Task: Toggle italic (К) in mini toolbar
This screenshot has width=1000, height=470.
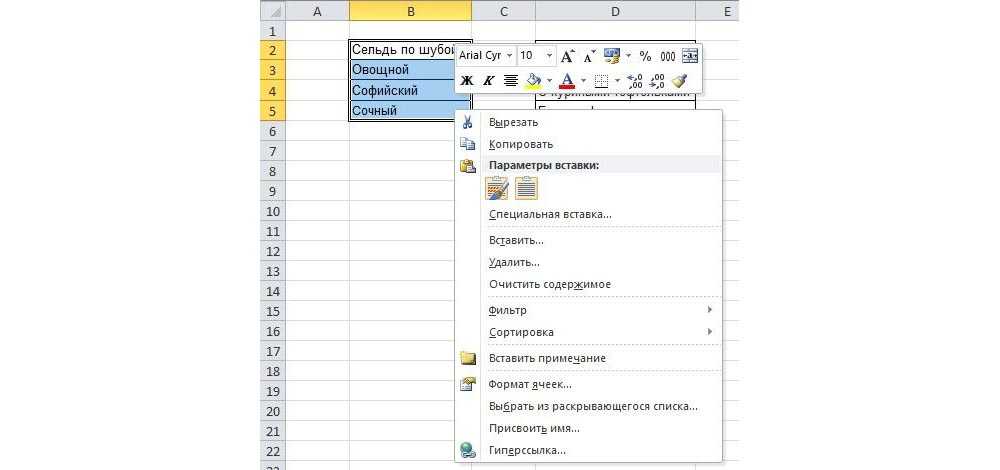Action: click(x=489, y=81)
